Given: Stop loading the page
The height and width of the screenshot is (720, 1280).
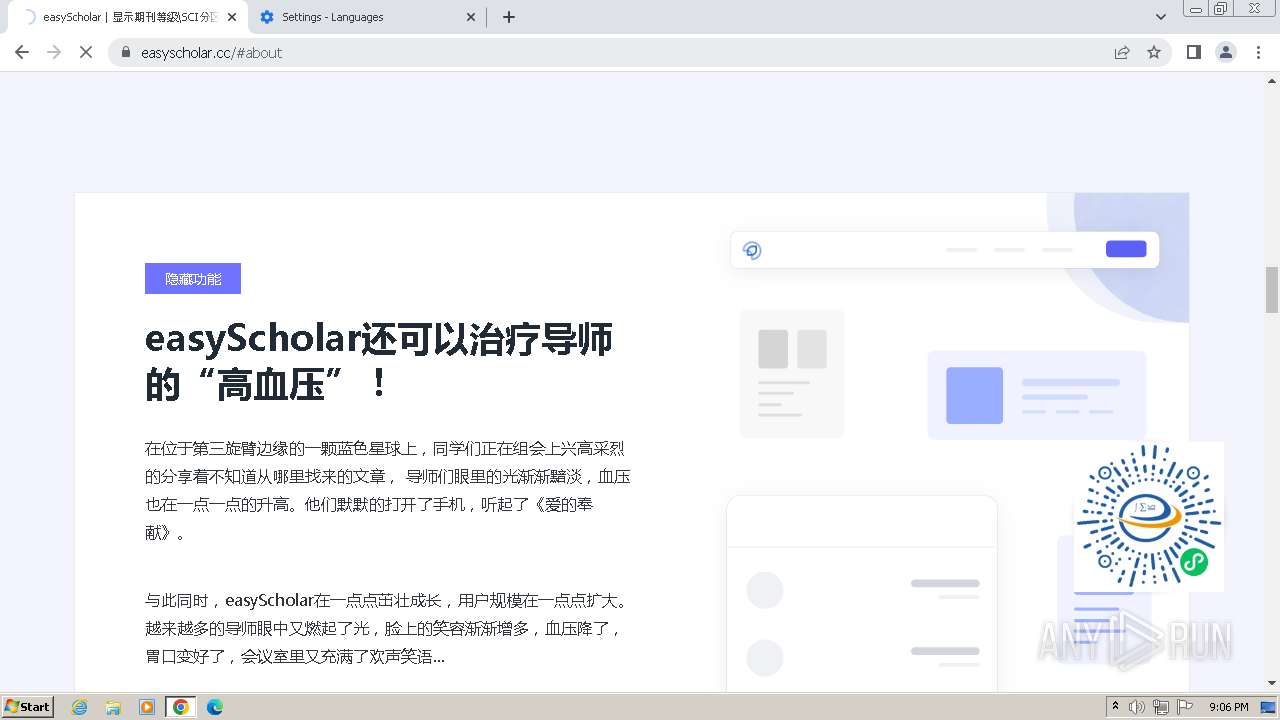Looking at the screenshot, I should coord(86,52).
